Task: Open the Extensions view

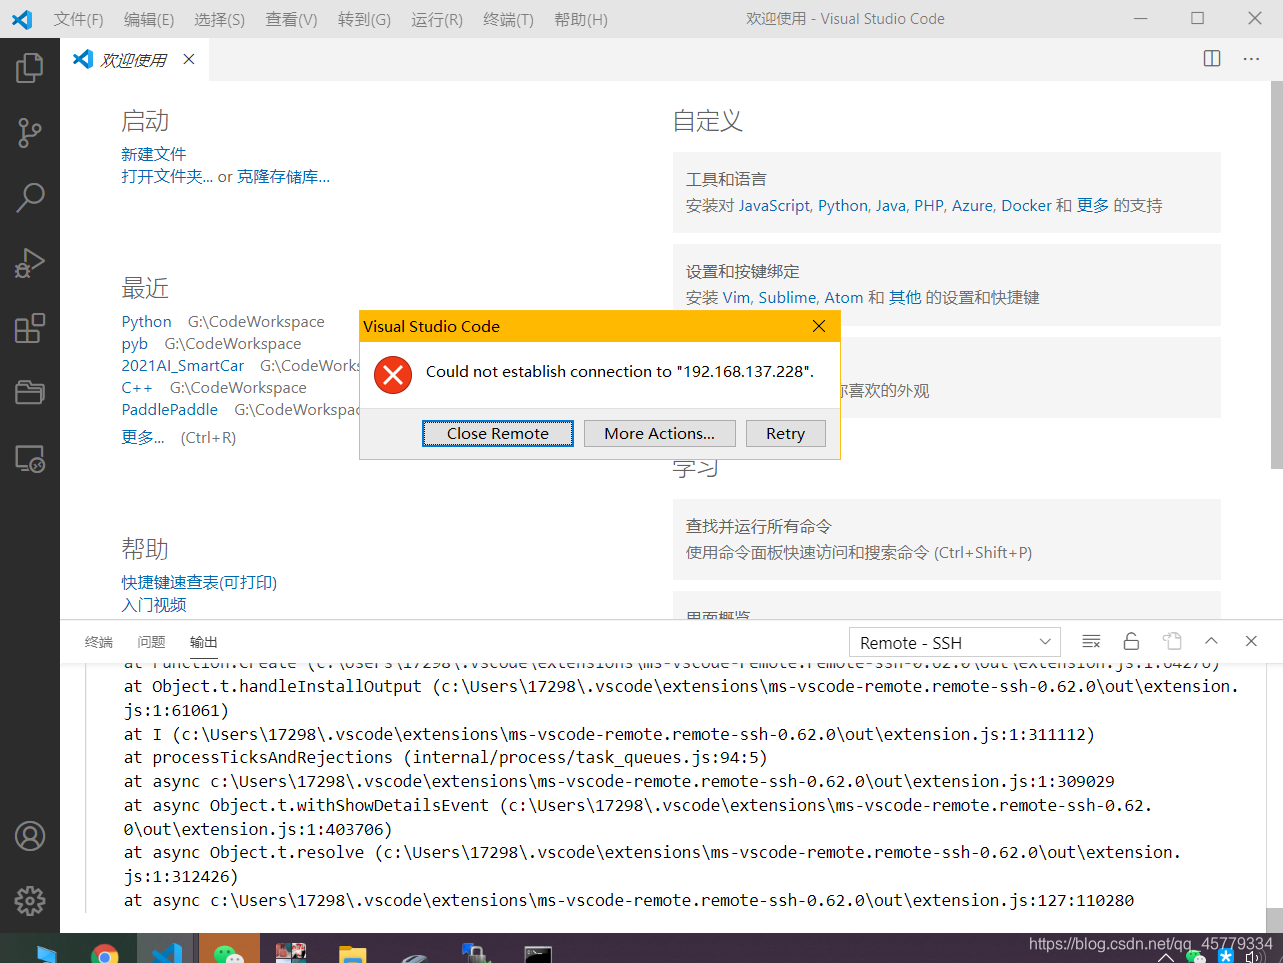Action: (30, 328)
